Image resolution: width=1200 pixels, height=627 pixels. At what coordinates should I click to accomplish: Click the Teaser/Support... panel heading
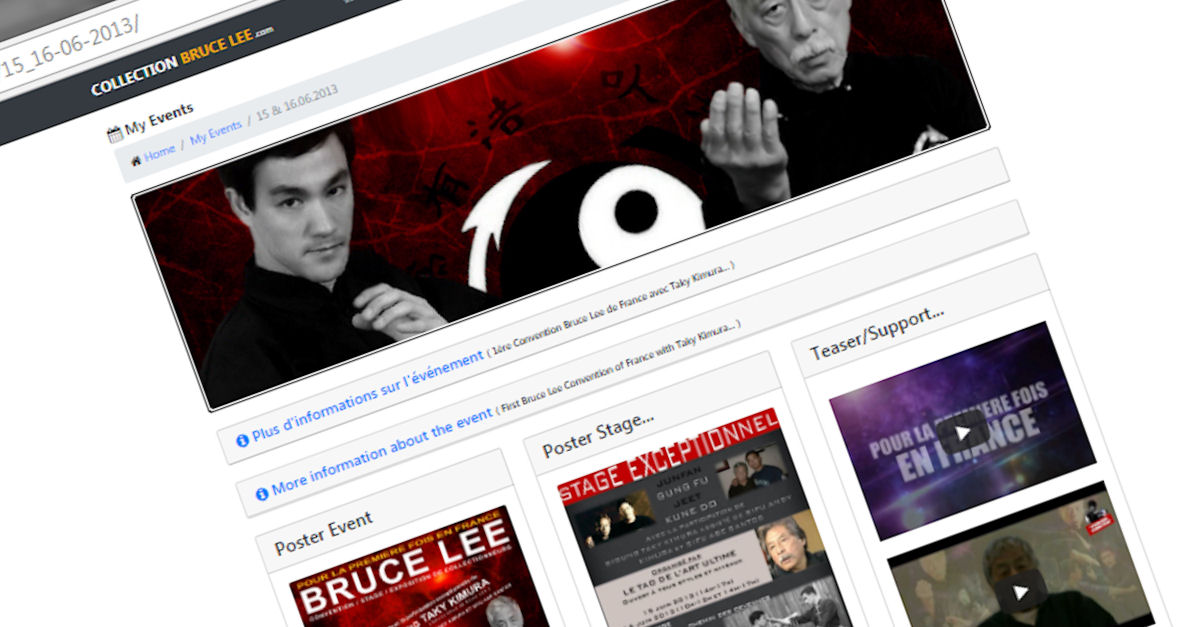coord(876,333)
